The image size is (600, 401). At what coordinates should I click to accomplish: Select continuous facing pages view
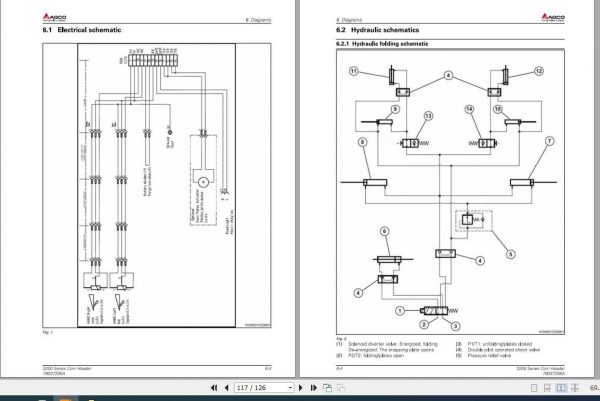tap(575, 388)
